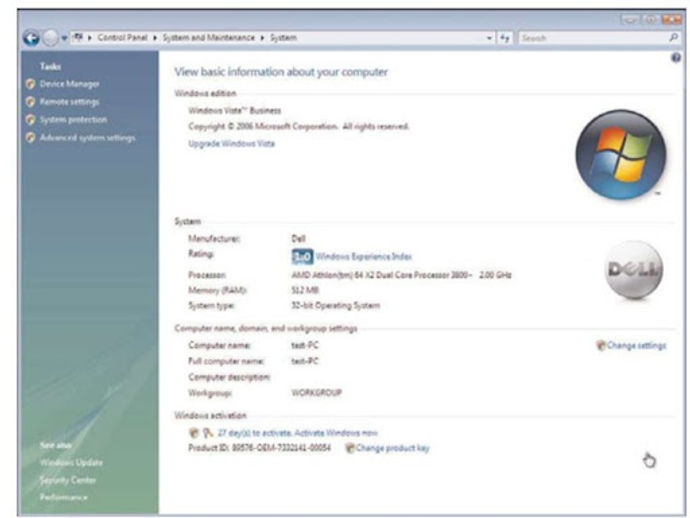Activate Windows now via 27 days link
The height and width of the screenshot is (518, 690).
(297, 433)
